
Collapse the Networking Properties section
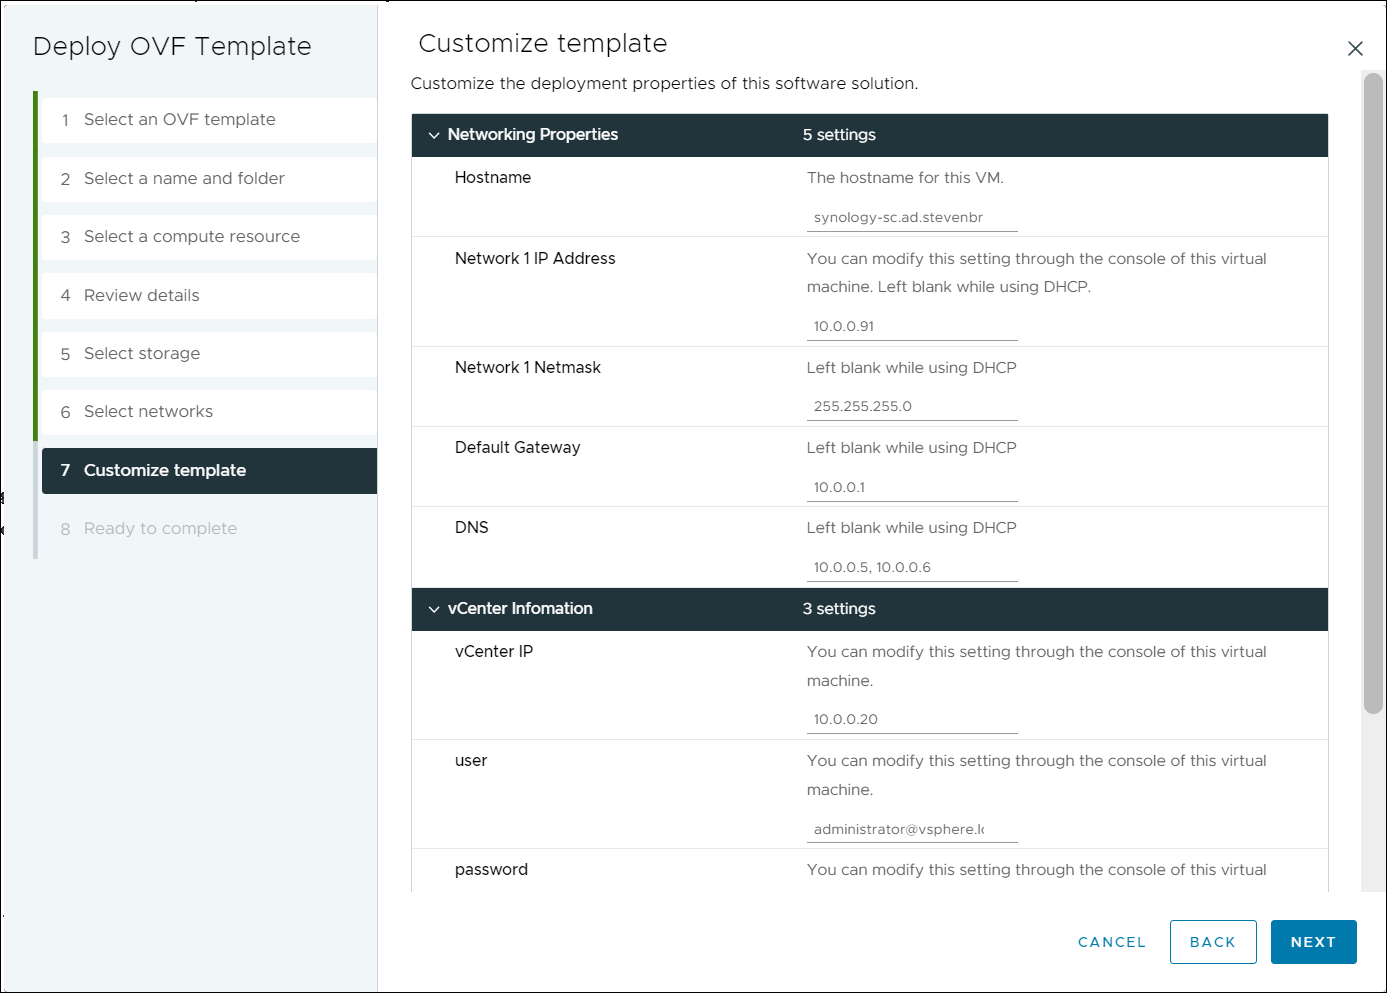[434, 135]
